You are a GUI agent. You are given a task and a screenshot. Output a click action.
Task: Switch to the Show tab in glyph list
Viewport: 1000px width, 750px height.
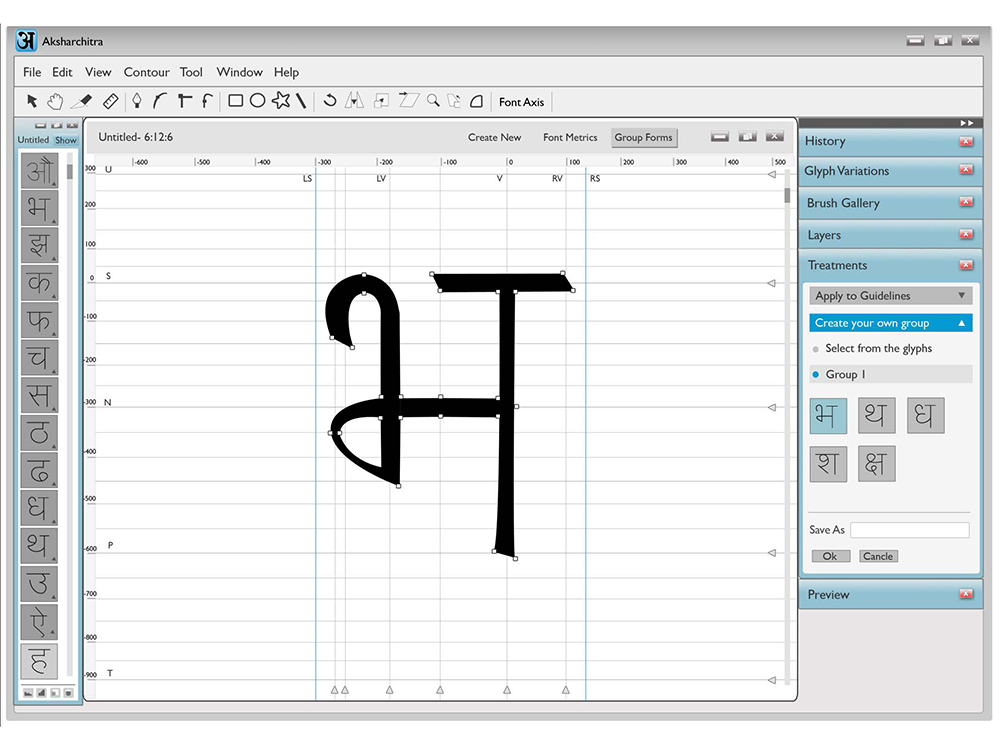click(66, 140)
